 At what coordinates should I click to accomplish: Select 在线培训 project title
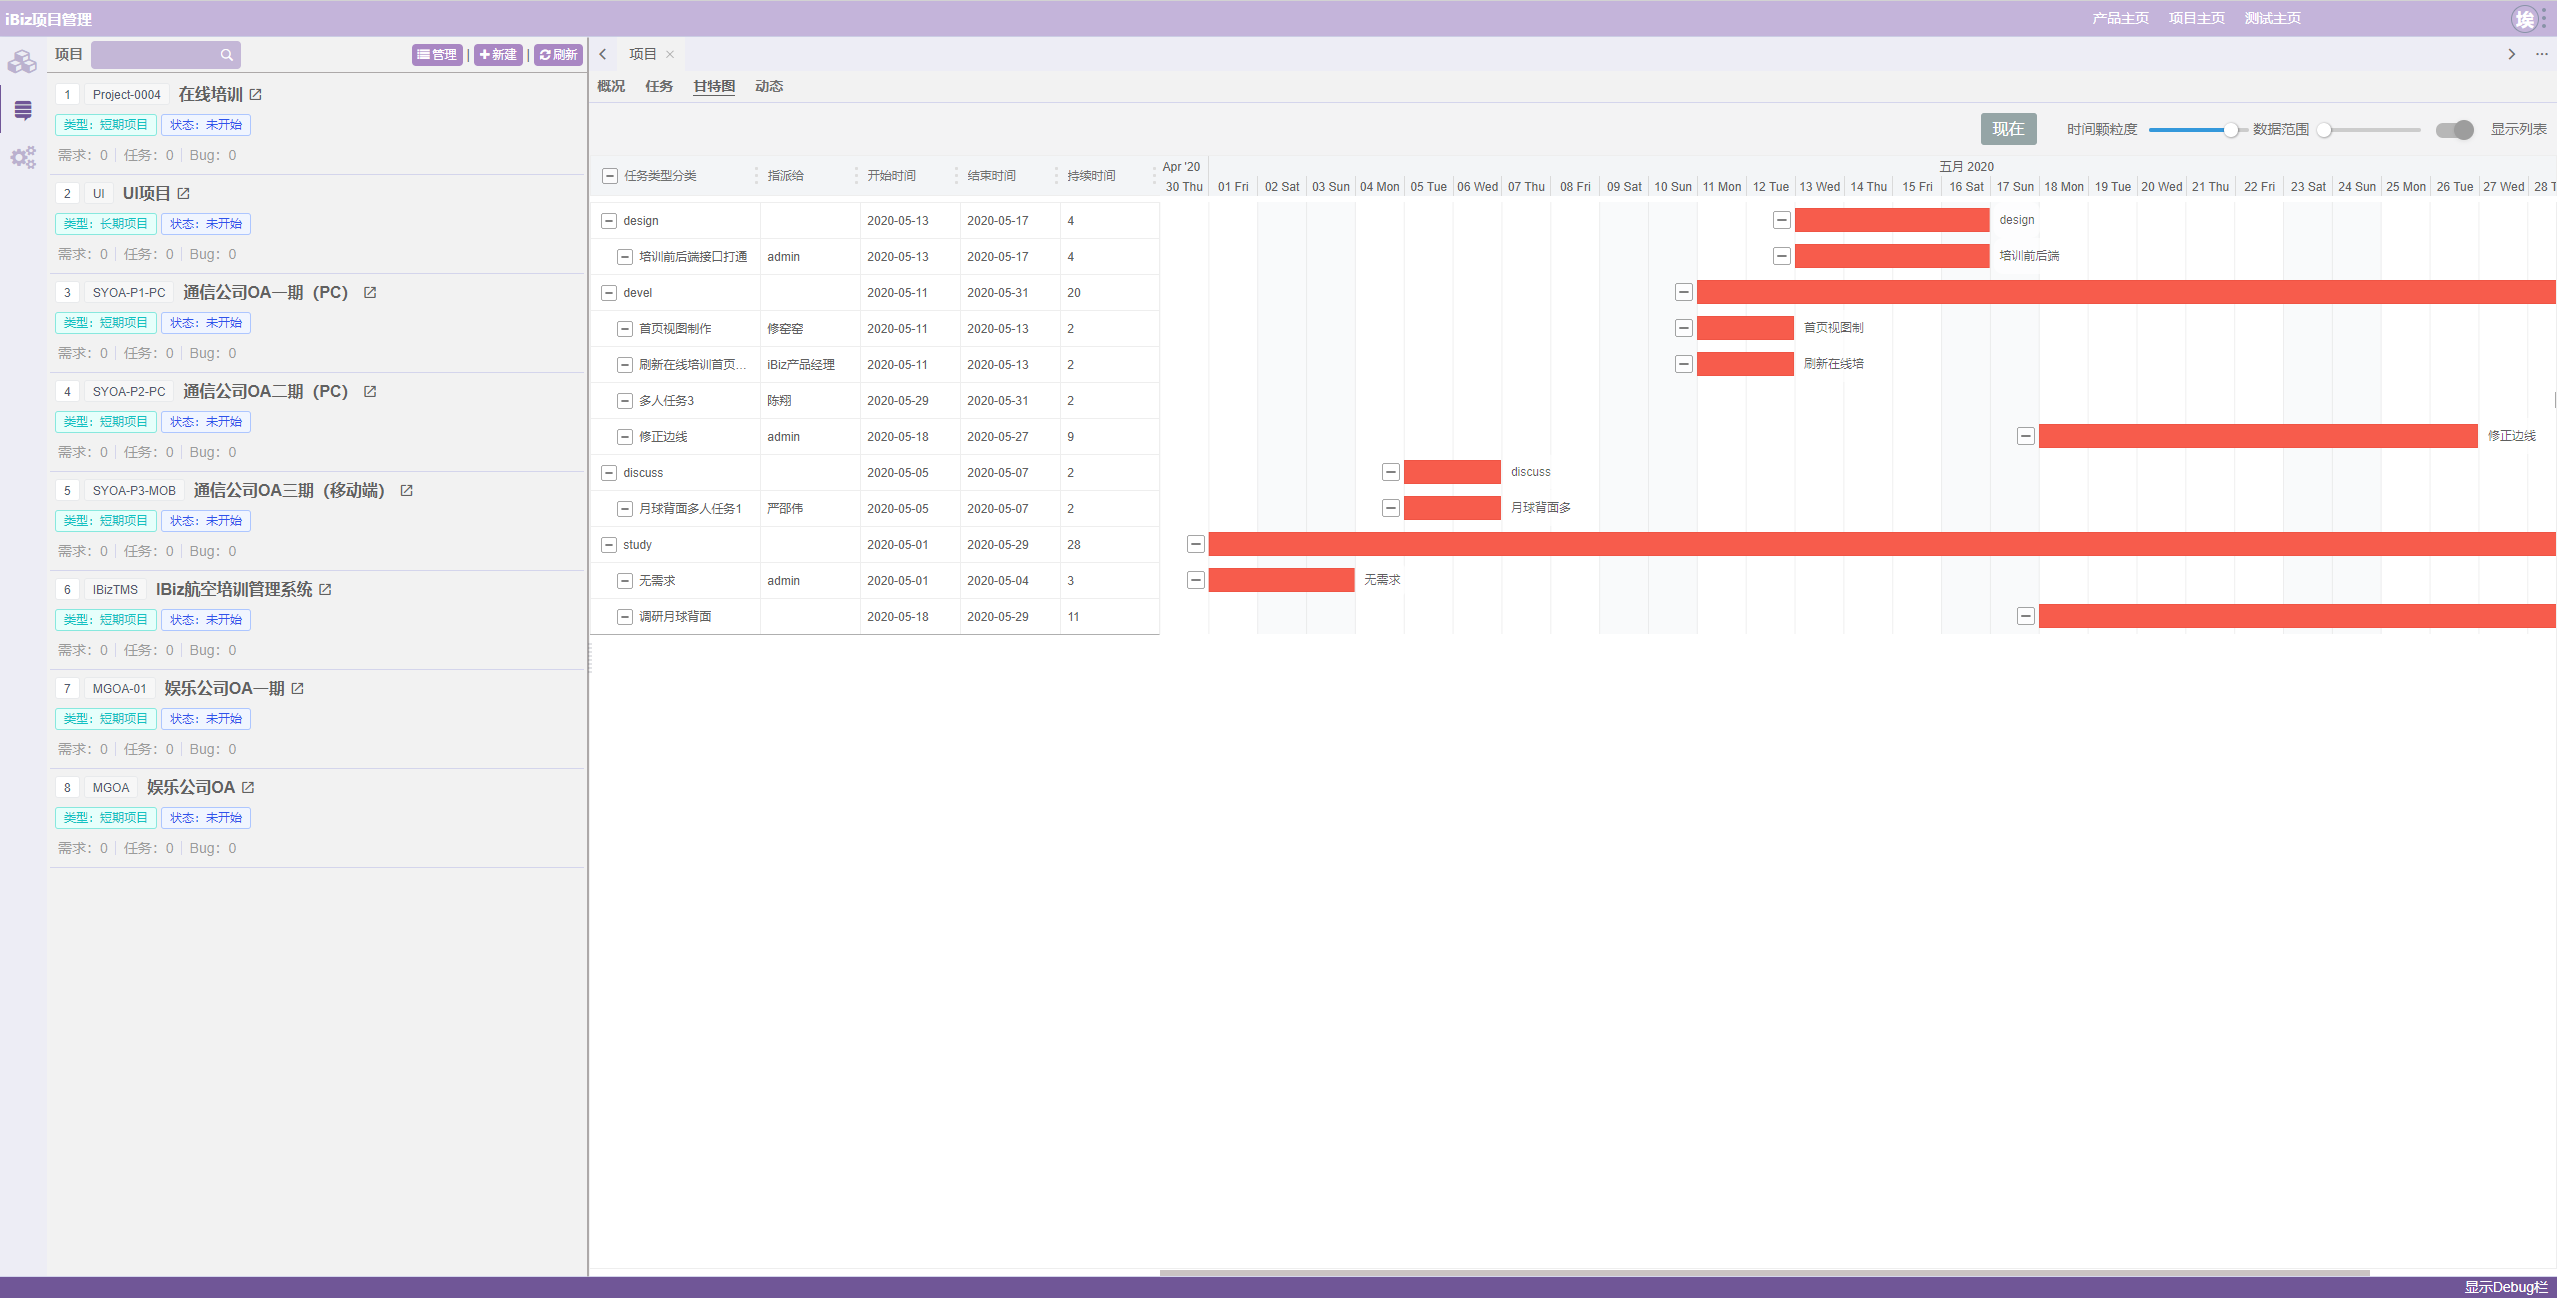pyautogui.click(x=210, y=95)
